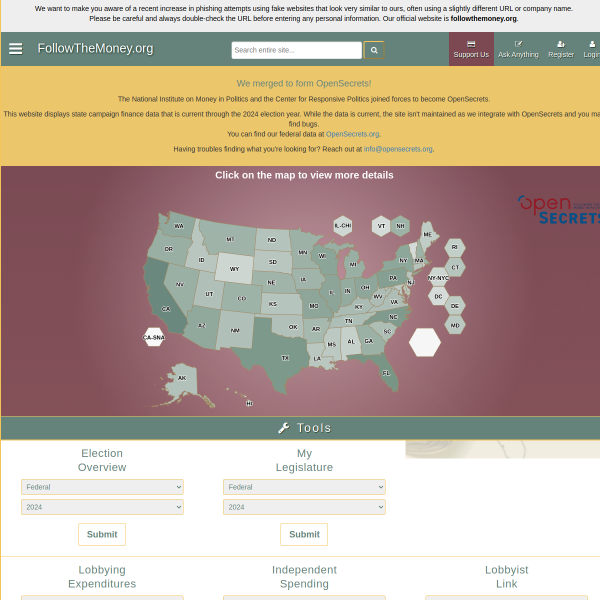Focus the Search entire site field

click(297, 50)
